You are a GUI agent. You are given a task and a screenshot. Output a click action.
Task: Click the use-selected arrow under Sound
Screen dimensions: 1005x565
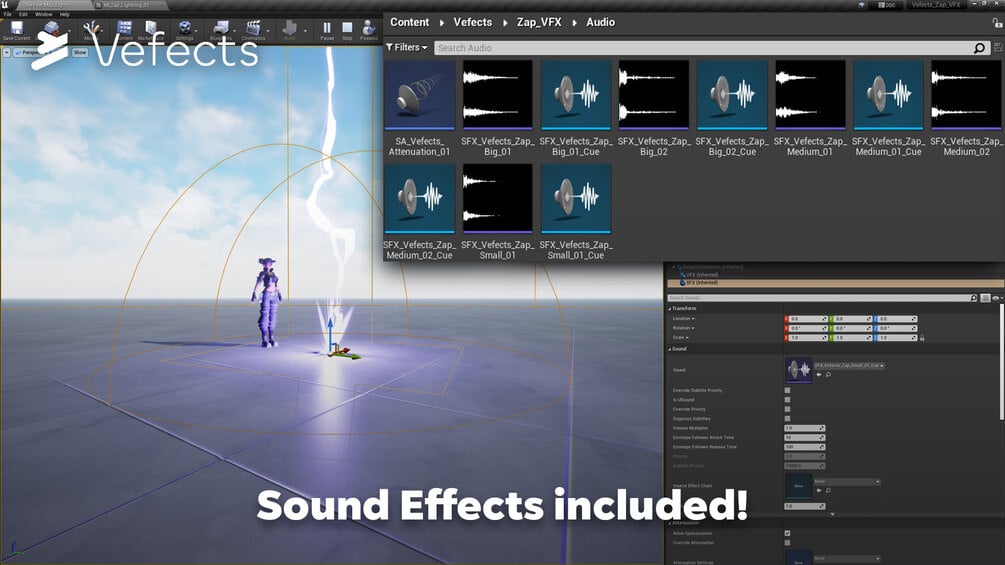click(x=819, y=375)
